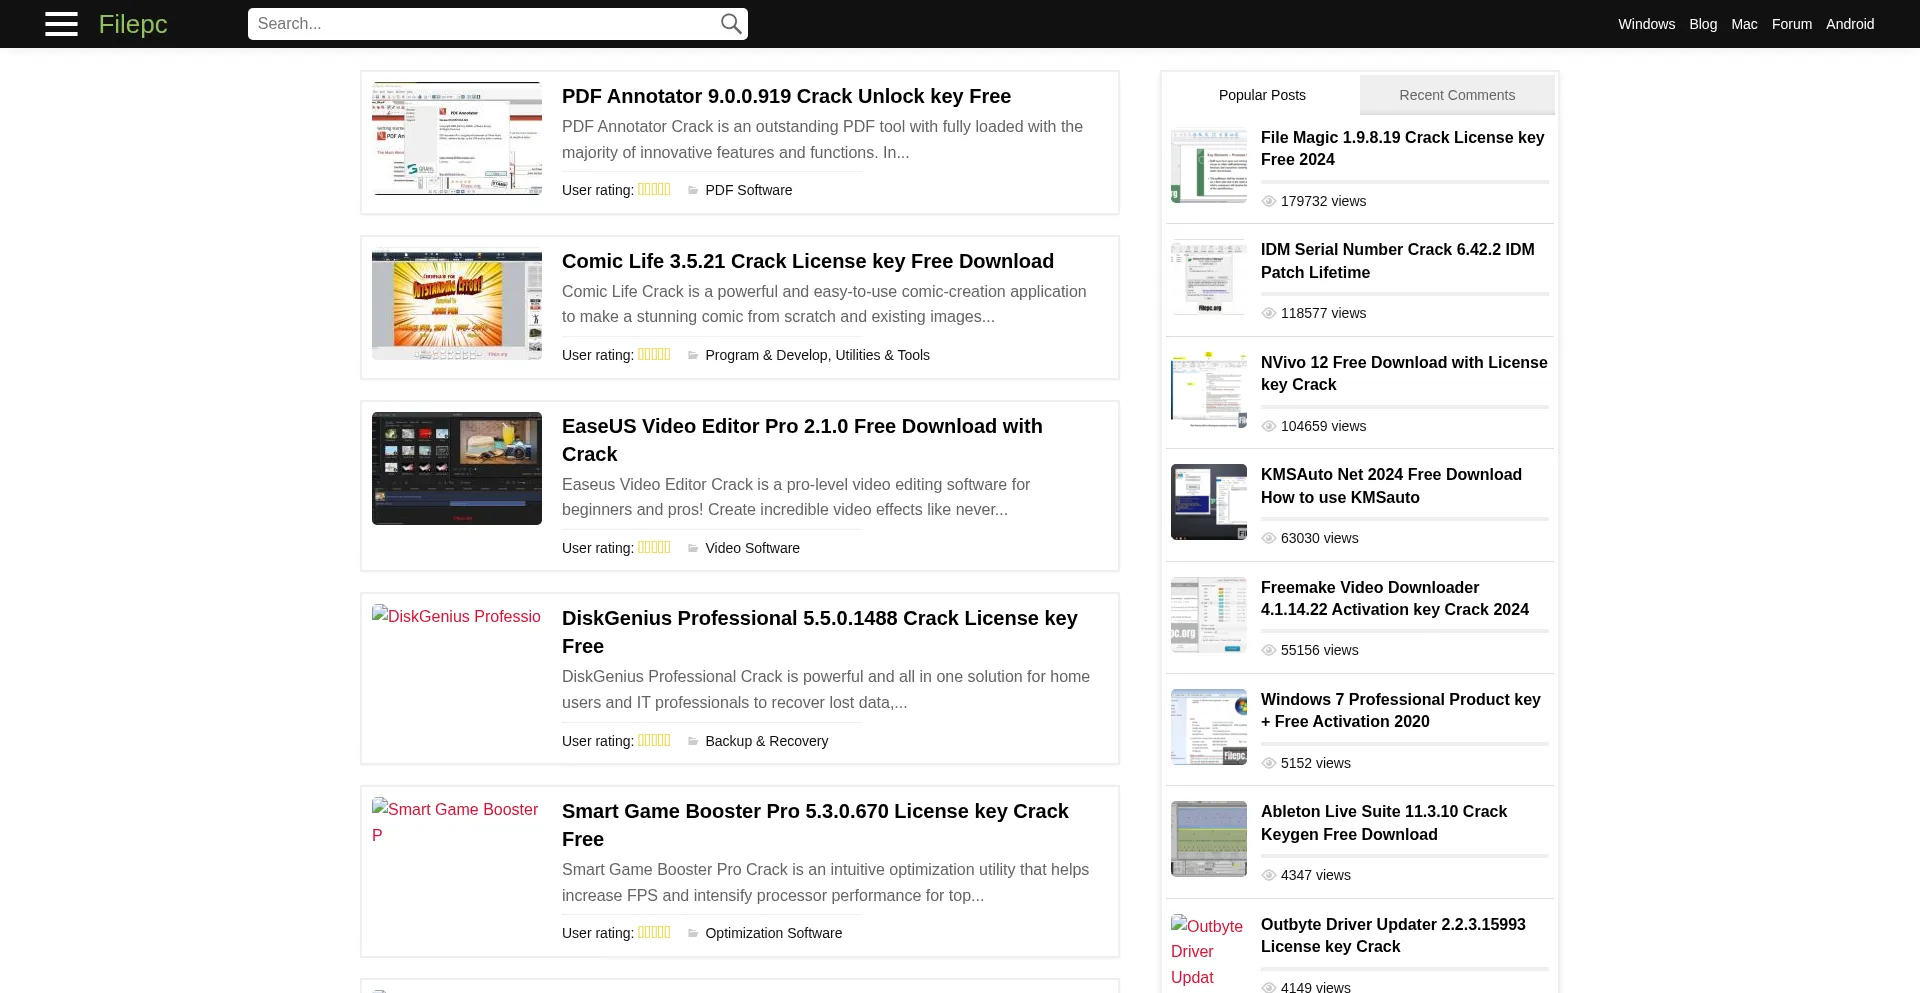Image resolution: width=1920 pixels, height=993 pixels.
Task: Open KMSAuto Net 2024 popular post
Action: (1391, 486)
